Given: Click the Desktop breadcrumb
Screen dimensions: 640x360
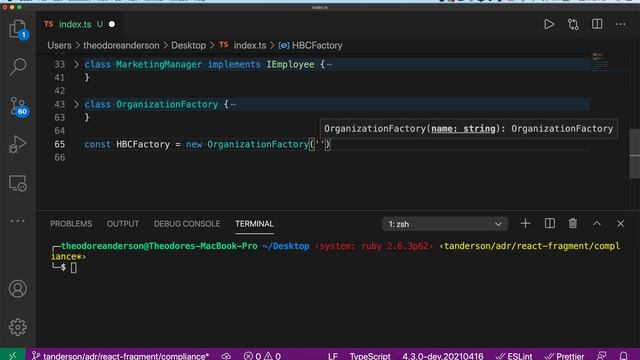Looking at the screenshot, I should [x=188, y=45].
